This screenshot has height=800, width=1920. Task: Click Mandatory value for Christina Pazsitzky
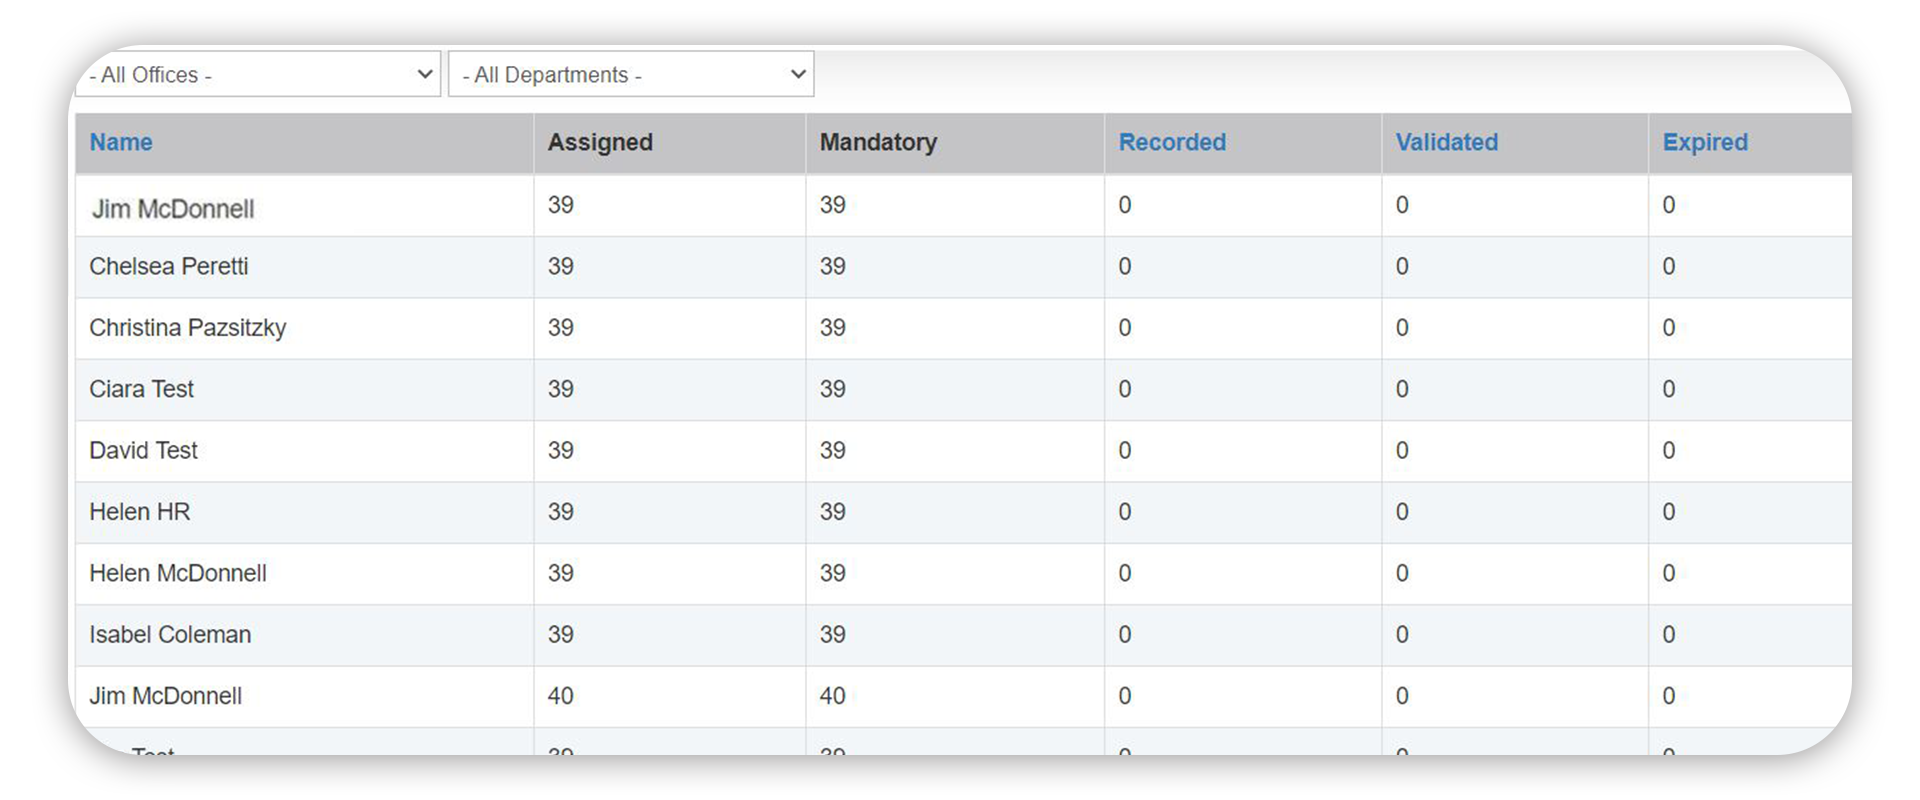click(x=833, y=328)
